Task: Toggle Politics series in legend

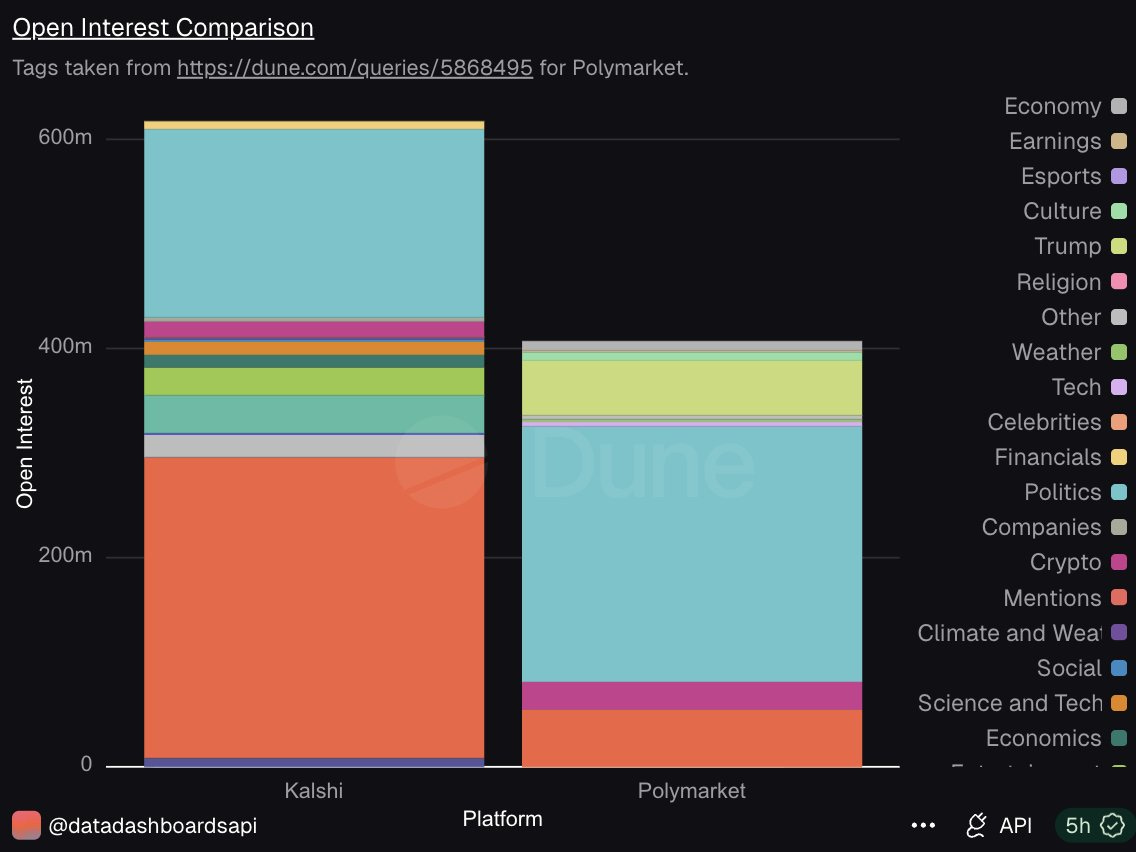Action: [x=1075, y=492]
